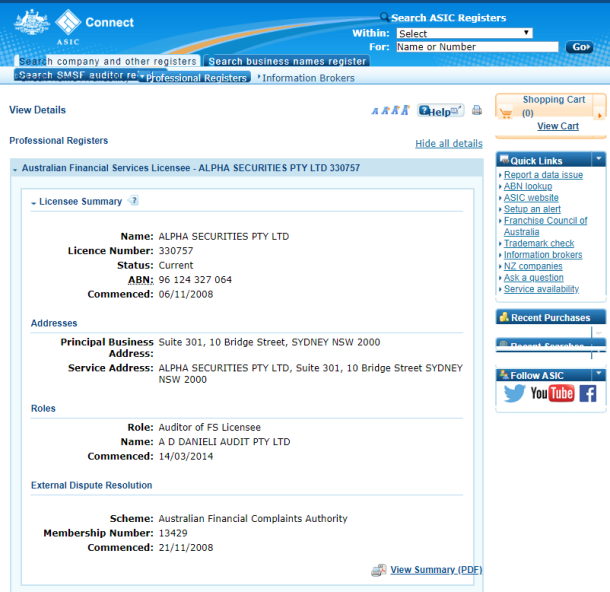Screen dimensions: 610x592
Task: Expand the Recent Purchases panel arrow
Action: point(598,333)
